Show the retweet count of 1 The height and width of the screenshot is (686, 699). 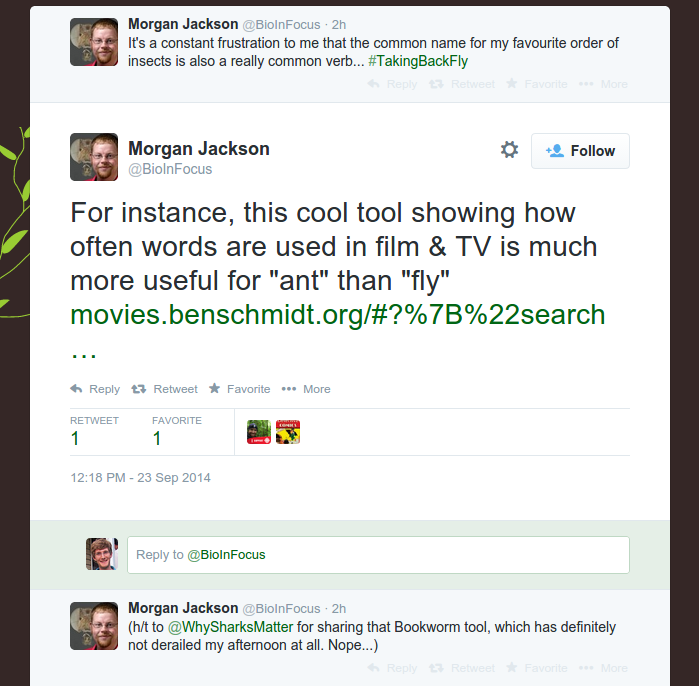[x=75, y=438]
